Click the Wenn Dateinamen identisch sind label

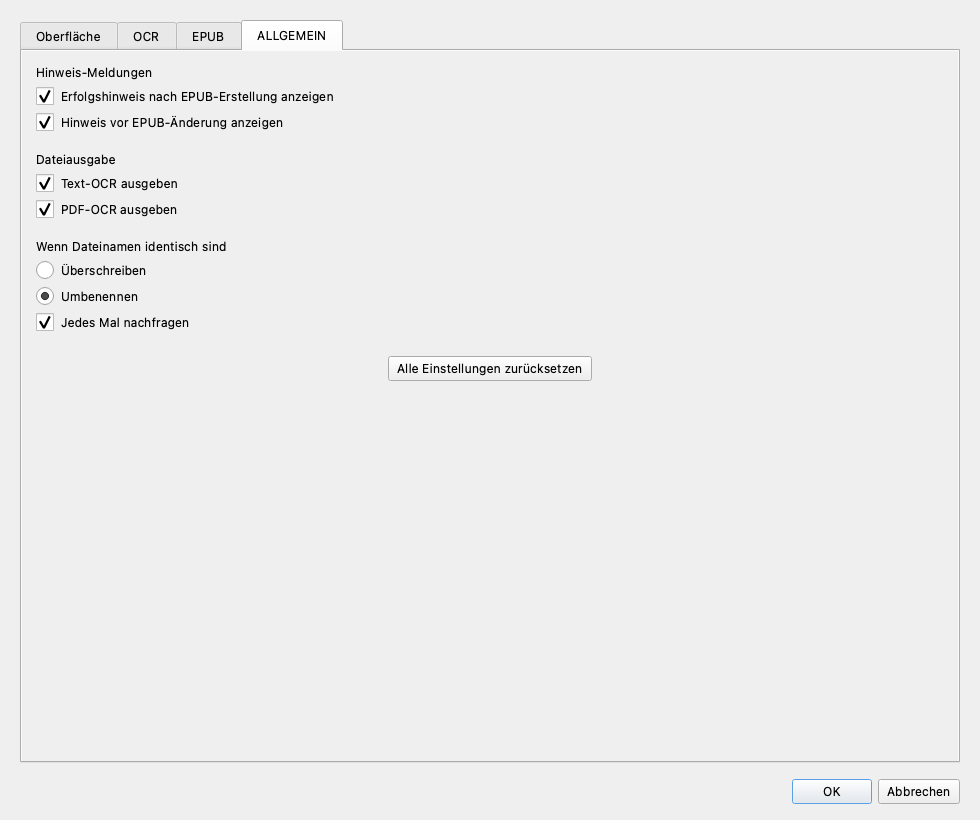click(x=131, y=246)
